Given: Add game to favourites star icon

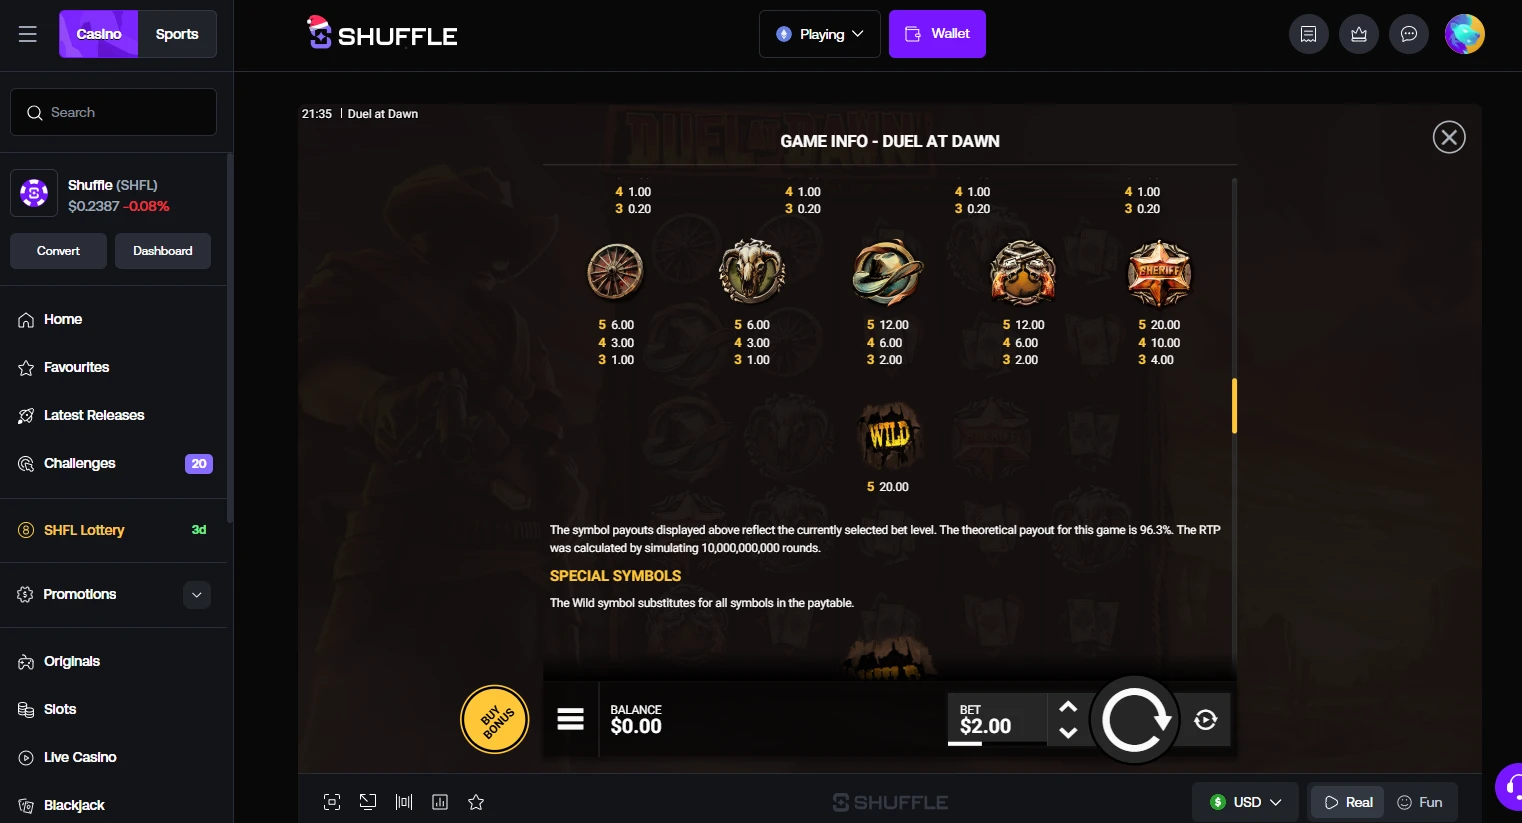Looking at the screenshot, I should (x=476, y=802).
